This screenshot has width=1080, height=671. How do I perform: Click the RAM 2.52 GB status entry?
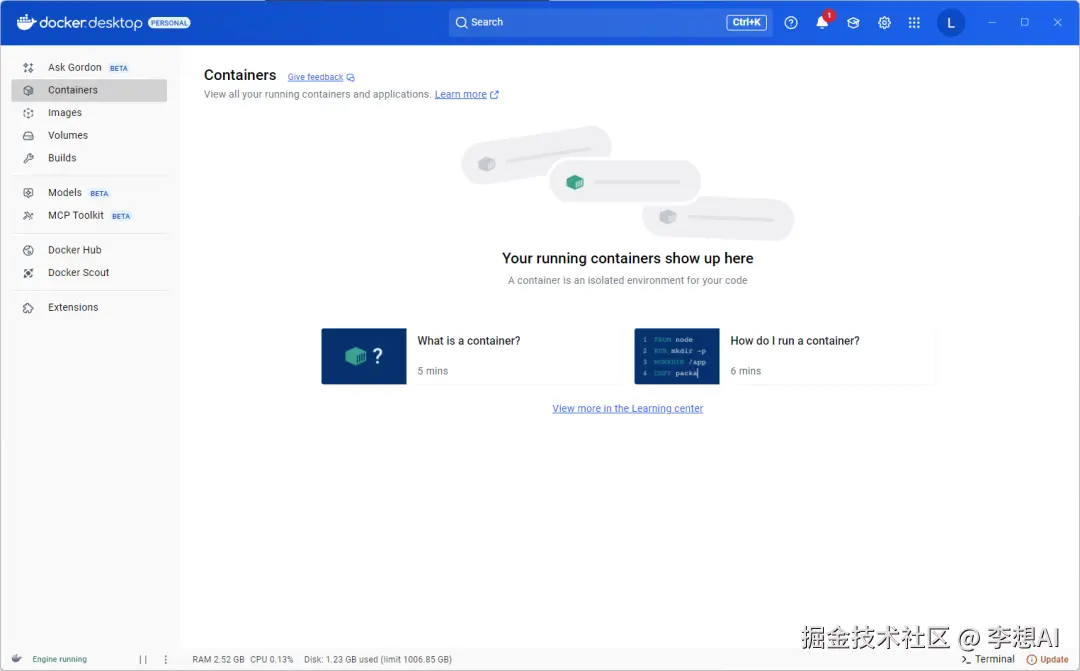tap(218, 659)
